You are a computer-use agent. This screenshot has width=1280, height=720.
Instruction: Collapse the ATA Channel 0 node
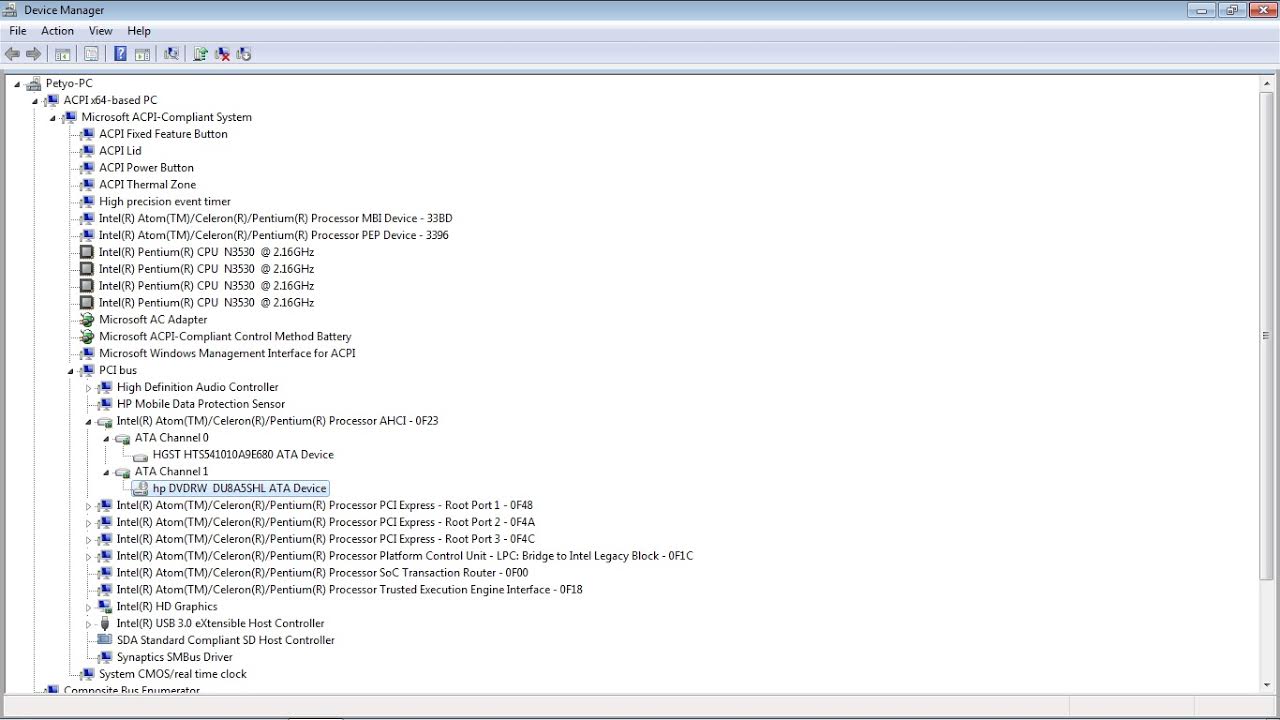[106, 438]
